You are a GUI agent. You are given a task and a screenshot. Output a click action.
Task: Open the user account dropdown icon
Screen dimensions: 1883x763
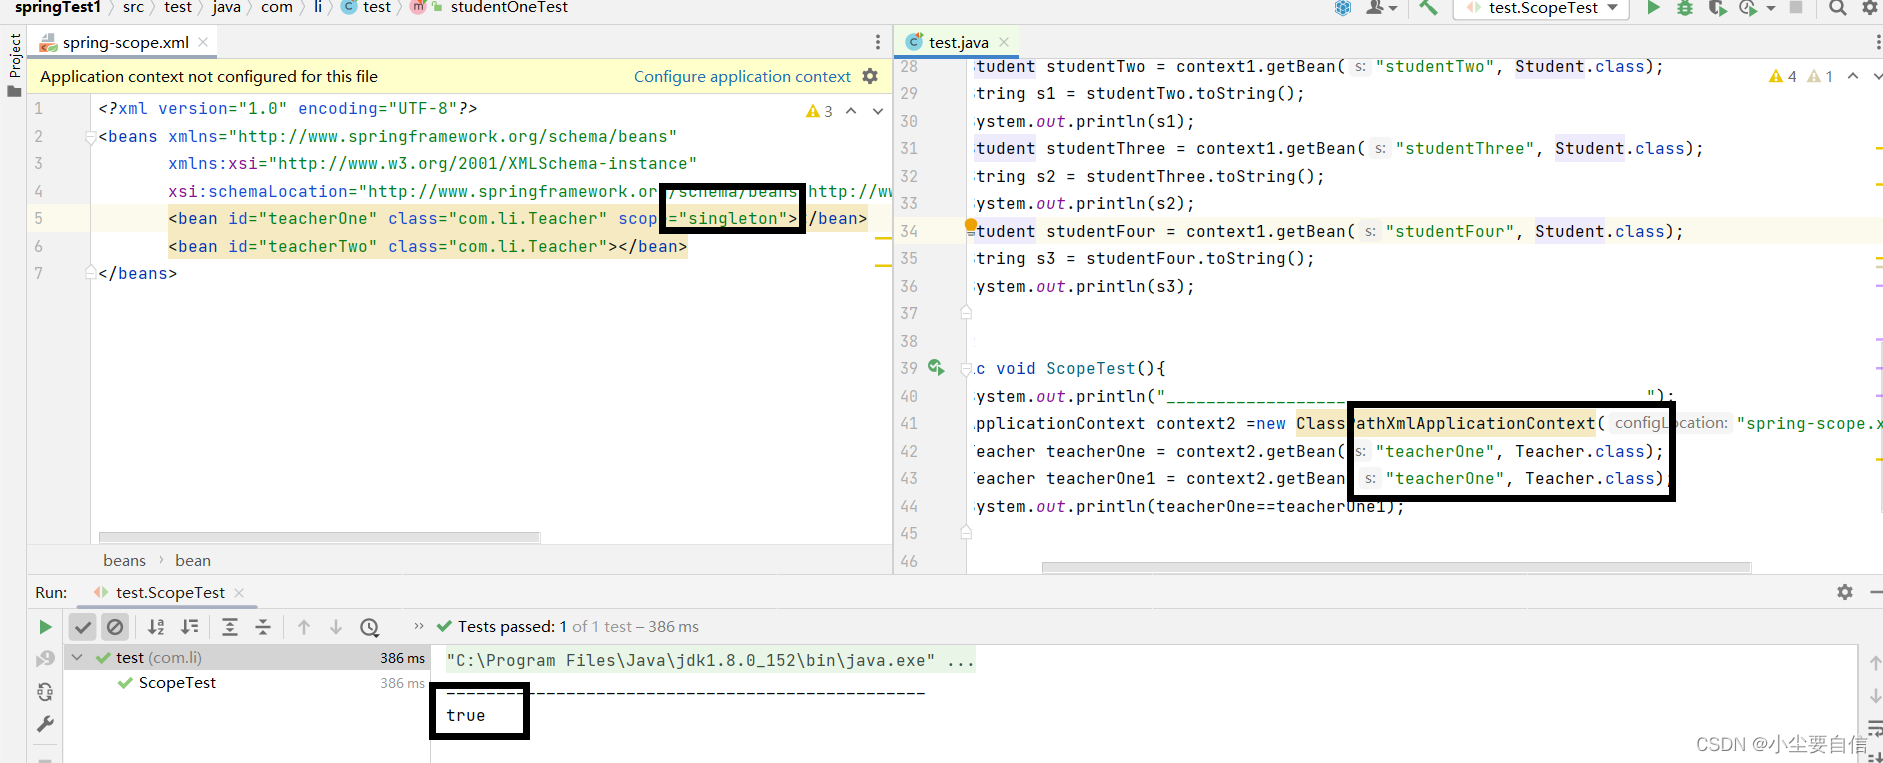pyautogui.click(x=1381, y=8)
